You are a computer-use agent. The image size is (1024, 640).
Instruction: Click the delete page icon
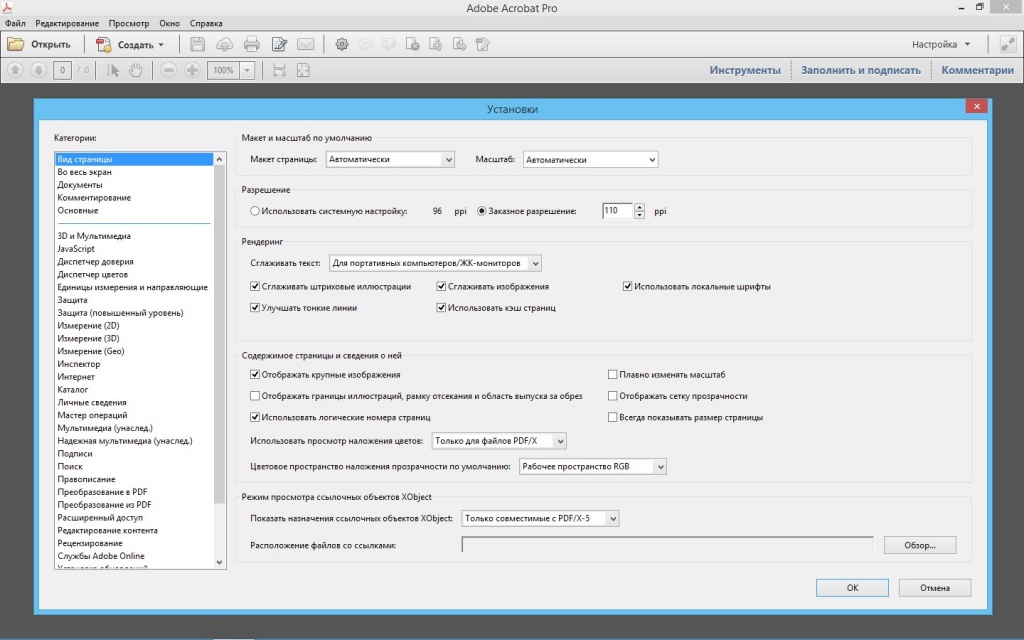412,44
